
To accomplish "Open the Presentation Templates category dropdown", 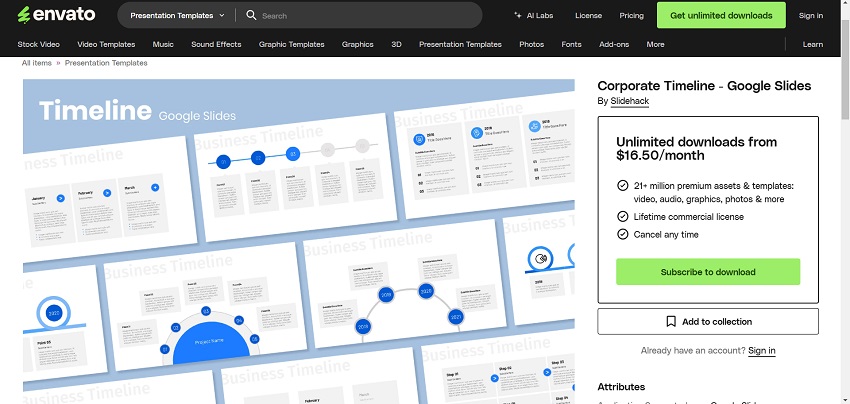I will [177, 16].
